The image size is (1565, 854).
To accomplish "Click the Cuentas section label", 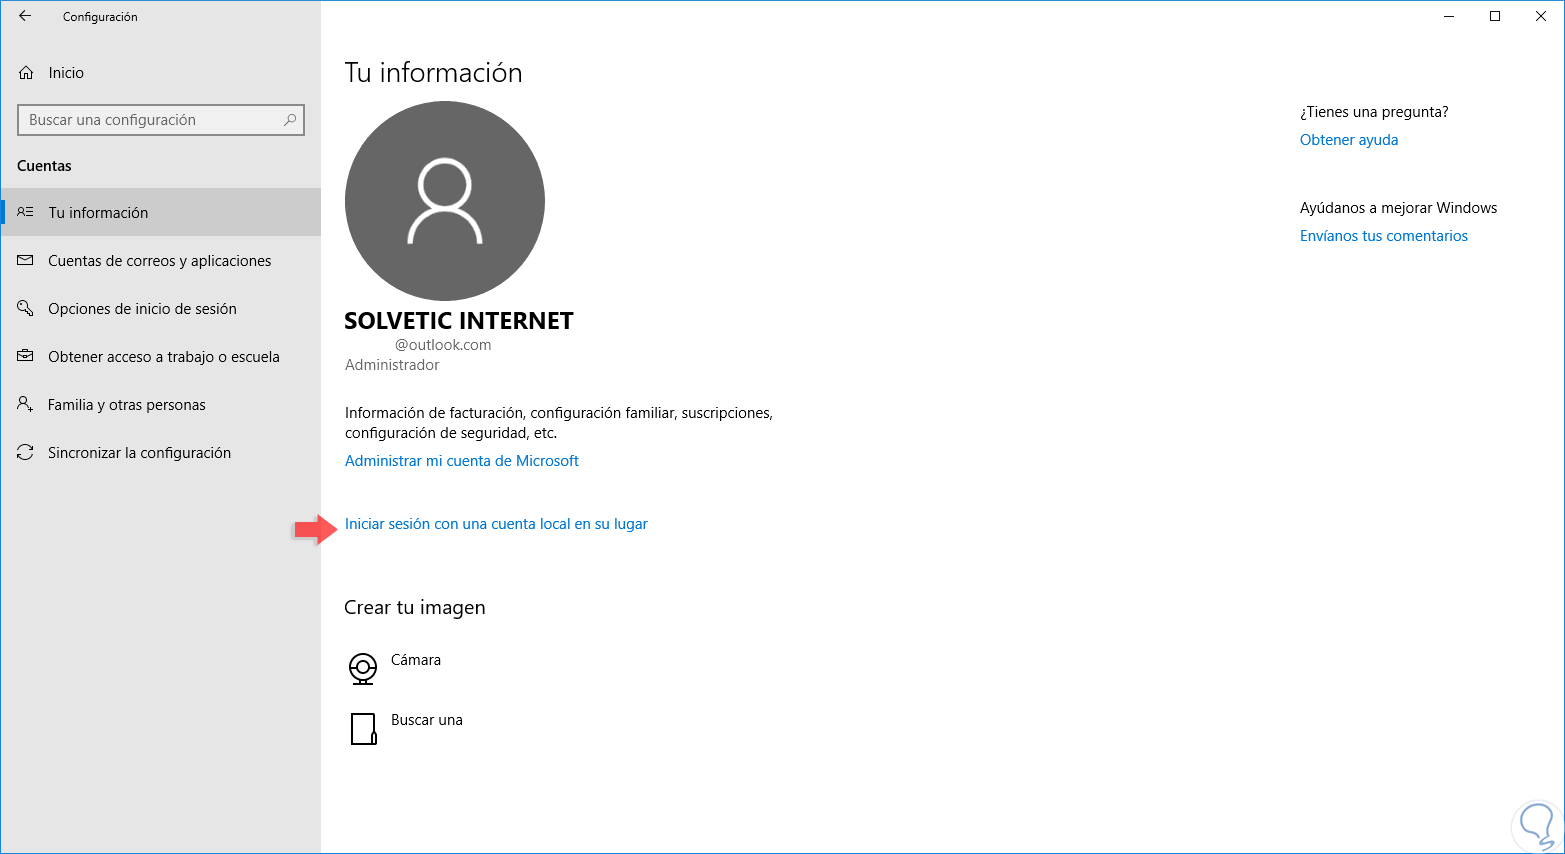I will (45, 166).
